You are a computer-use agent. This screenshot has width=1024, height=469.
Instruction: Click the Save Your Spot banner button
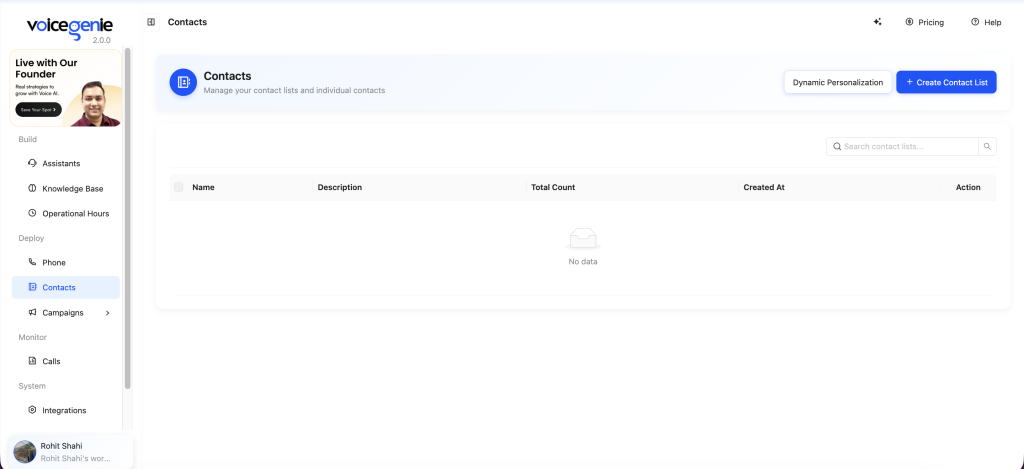38,110
